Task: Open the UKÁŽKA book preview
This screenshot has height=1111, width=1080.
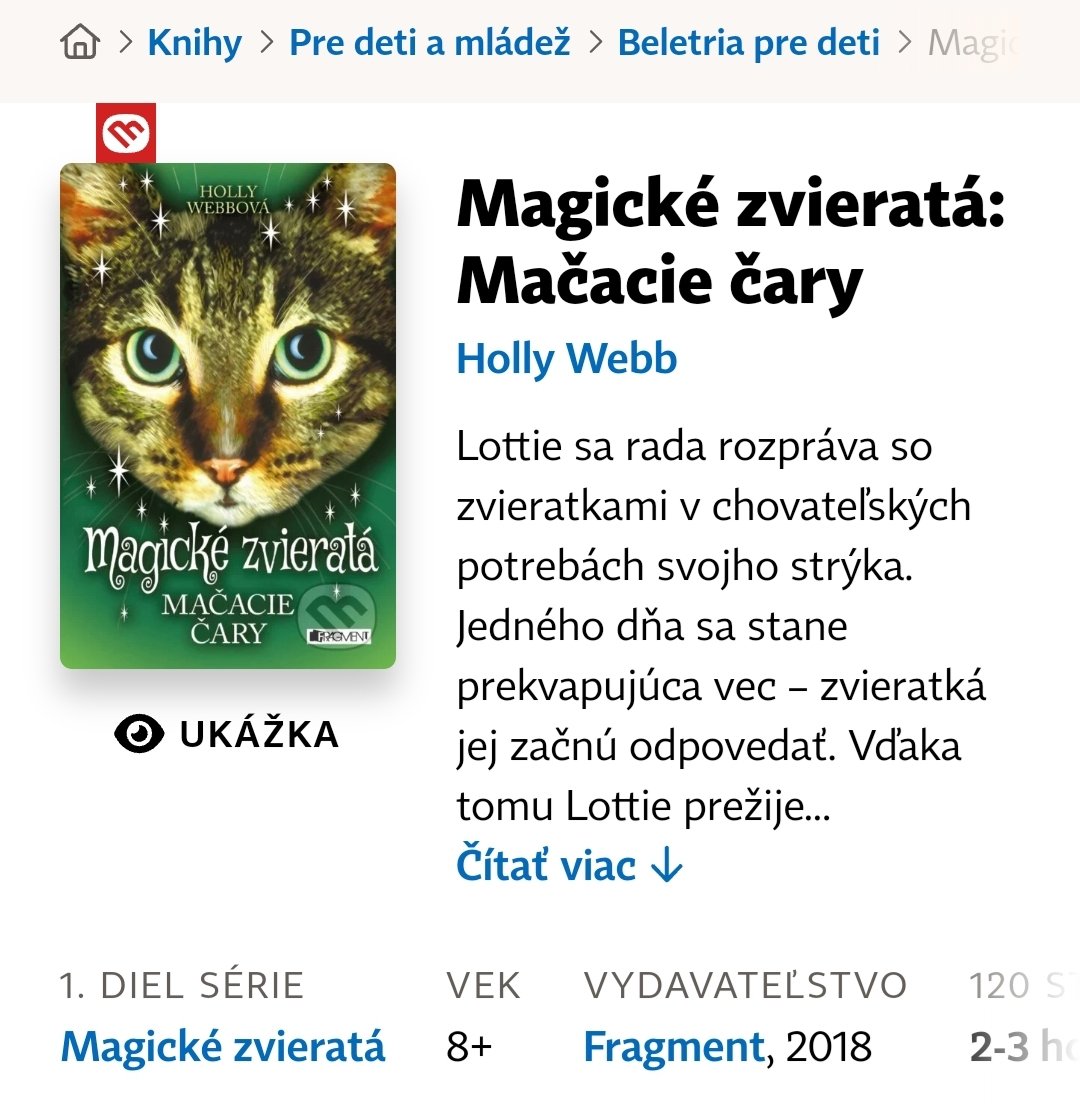Action: point(227,734)
